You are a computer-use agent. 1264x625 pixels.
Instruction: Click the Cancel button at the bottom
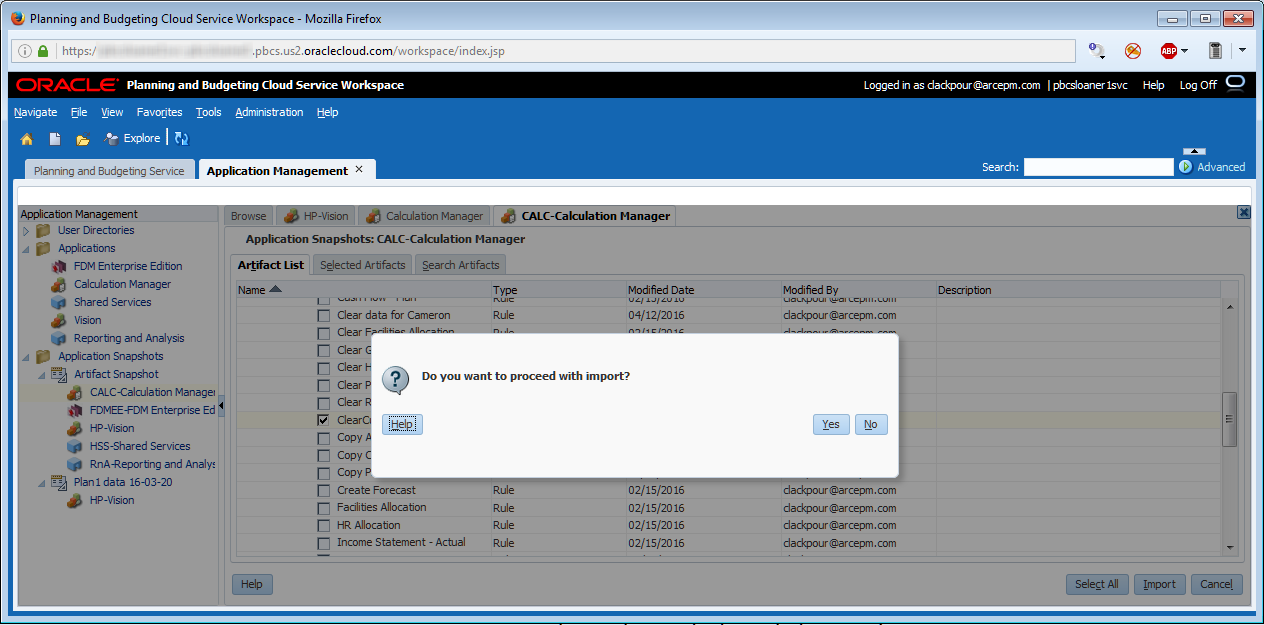(1217, 584)
